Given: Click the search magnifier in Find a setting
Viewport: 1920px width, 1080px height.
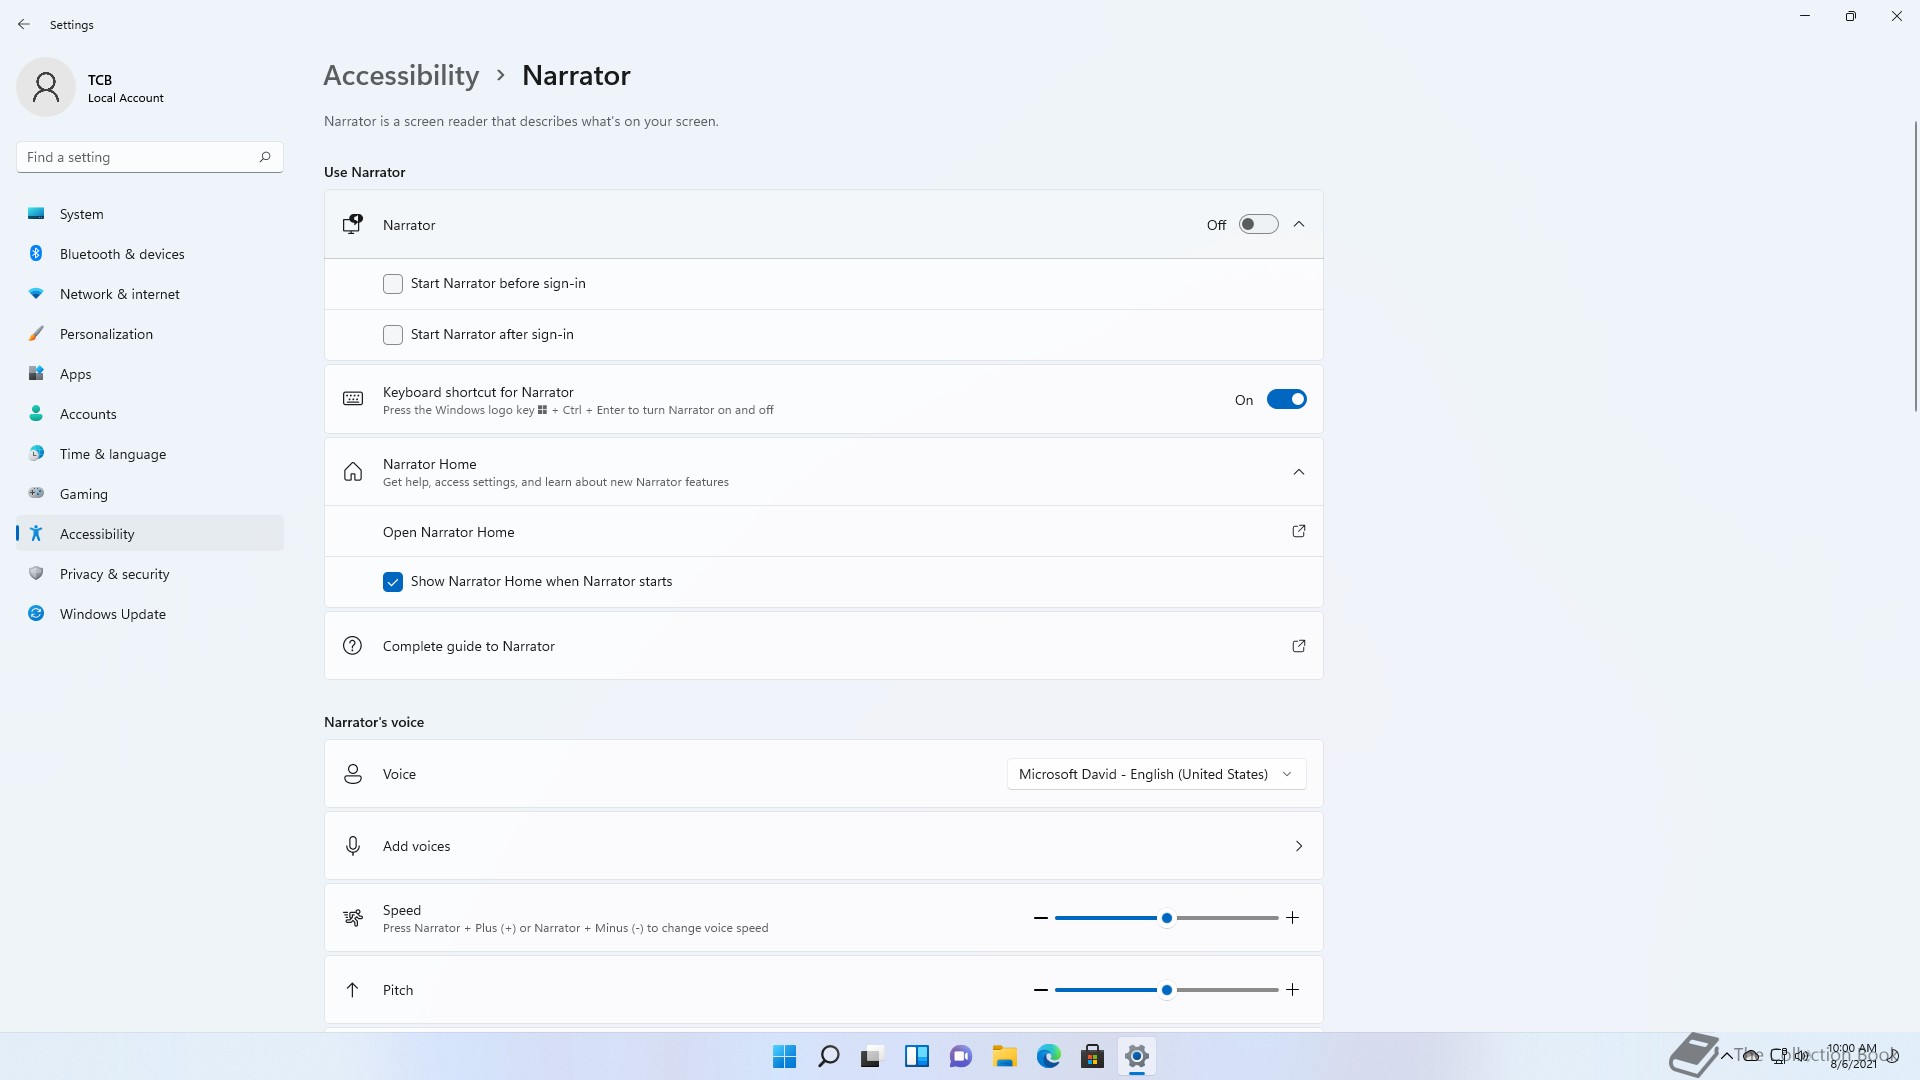Looking at the screenshot, I should (x=265, y=157).
